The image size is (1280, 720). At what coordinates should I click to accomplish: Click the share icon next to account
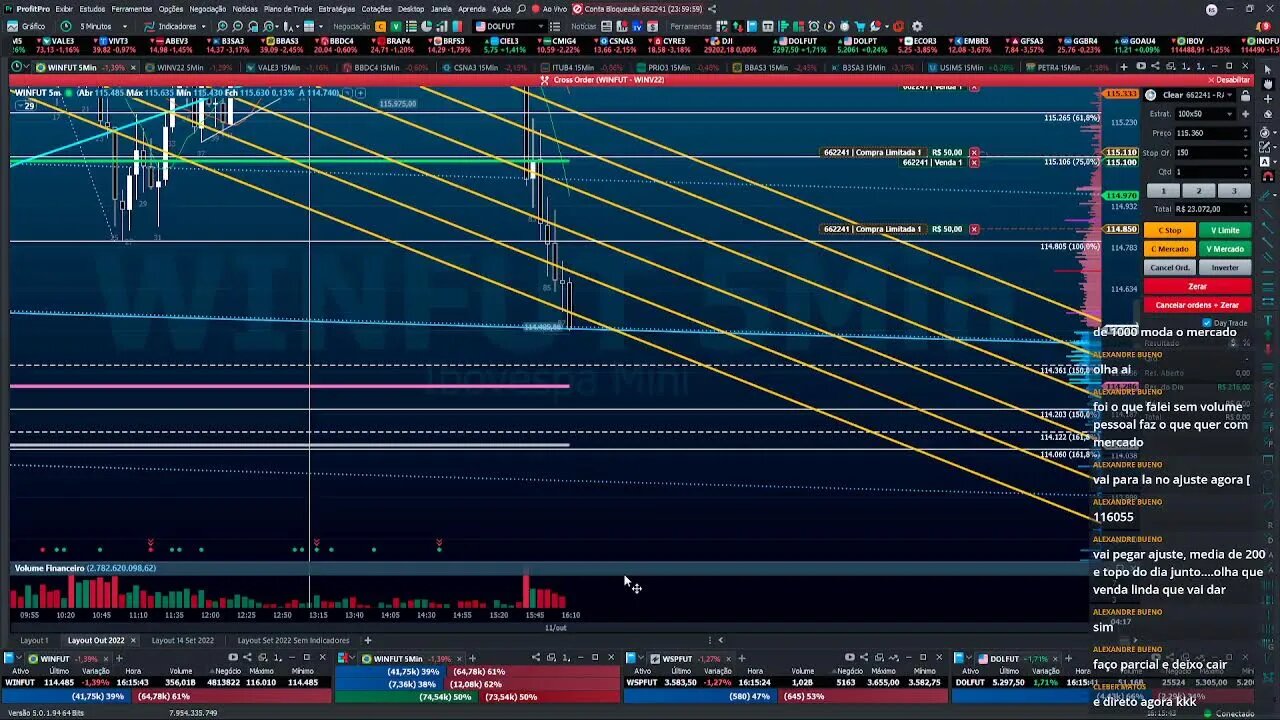coord(712,9)
